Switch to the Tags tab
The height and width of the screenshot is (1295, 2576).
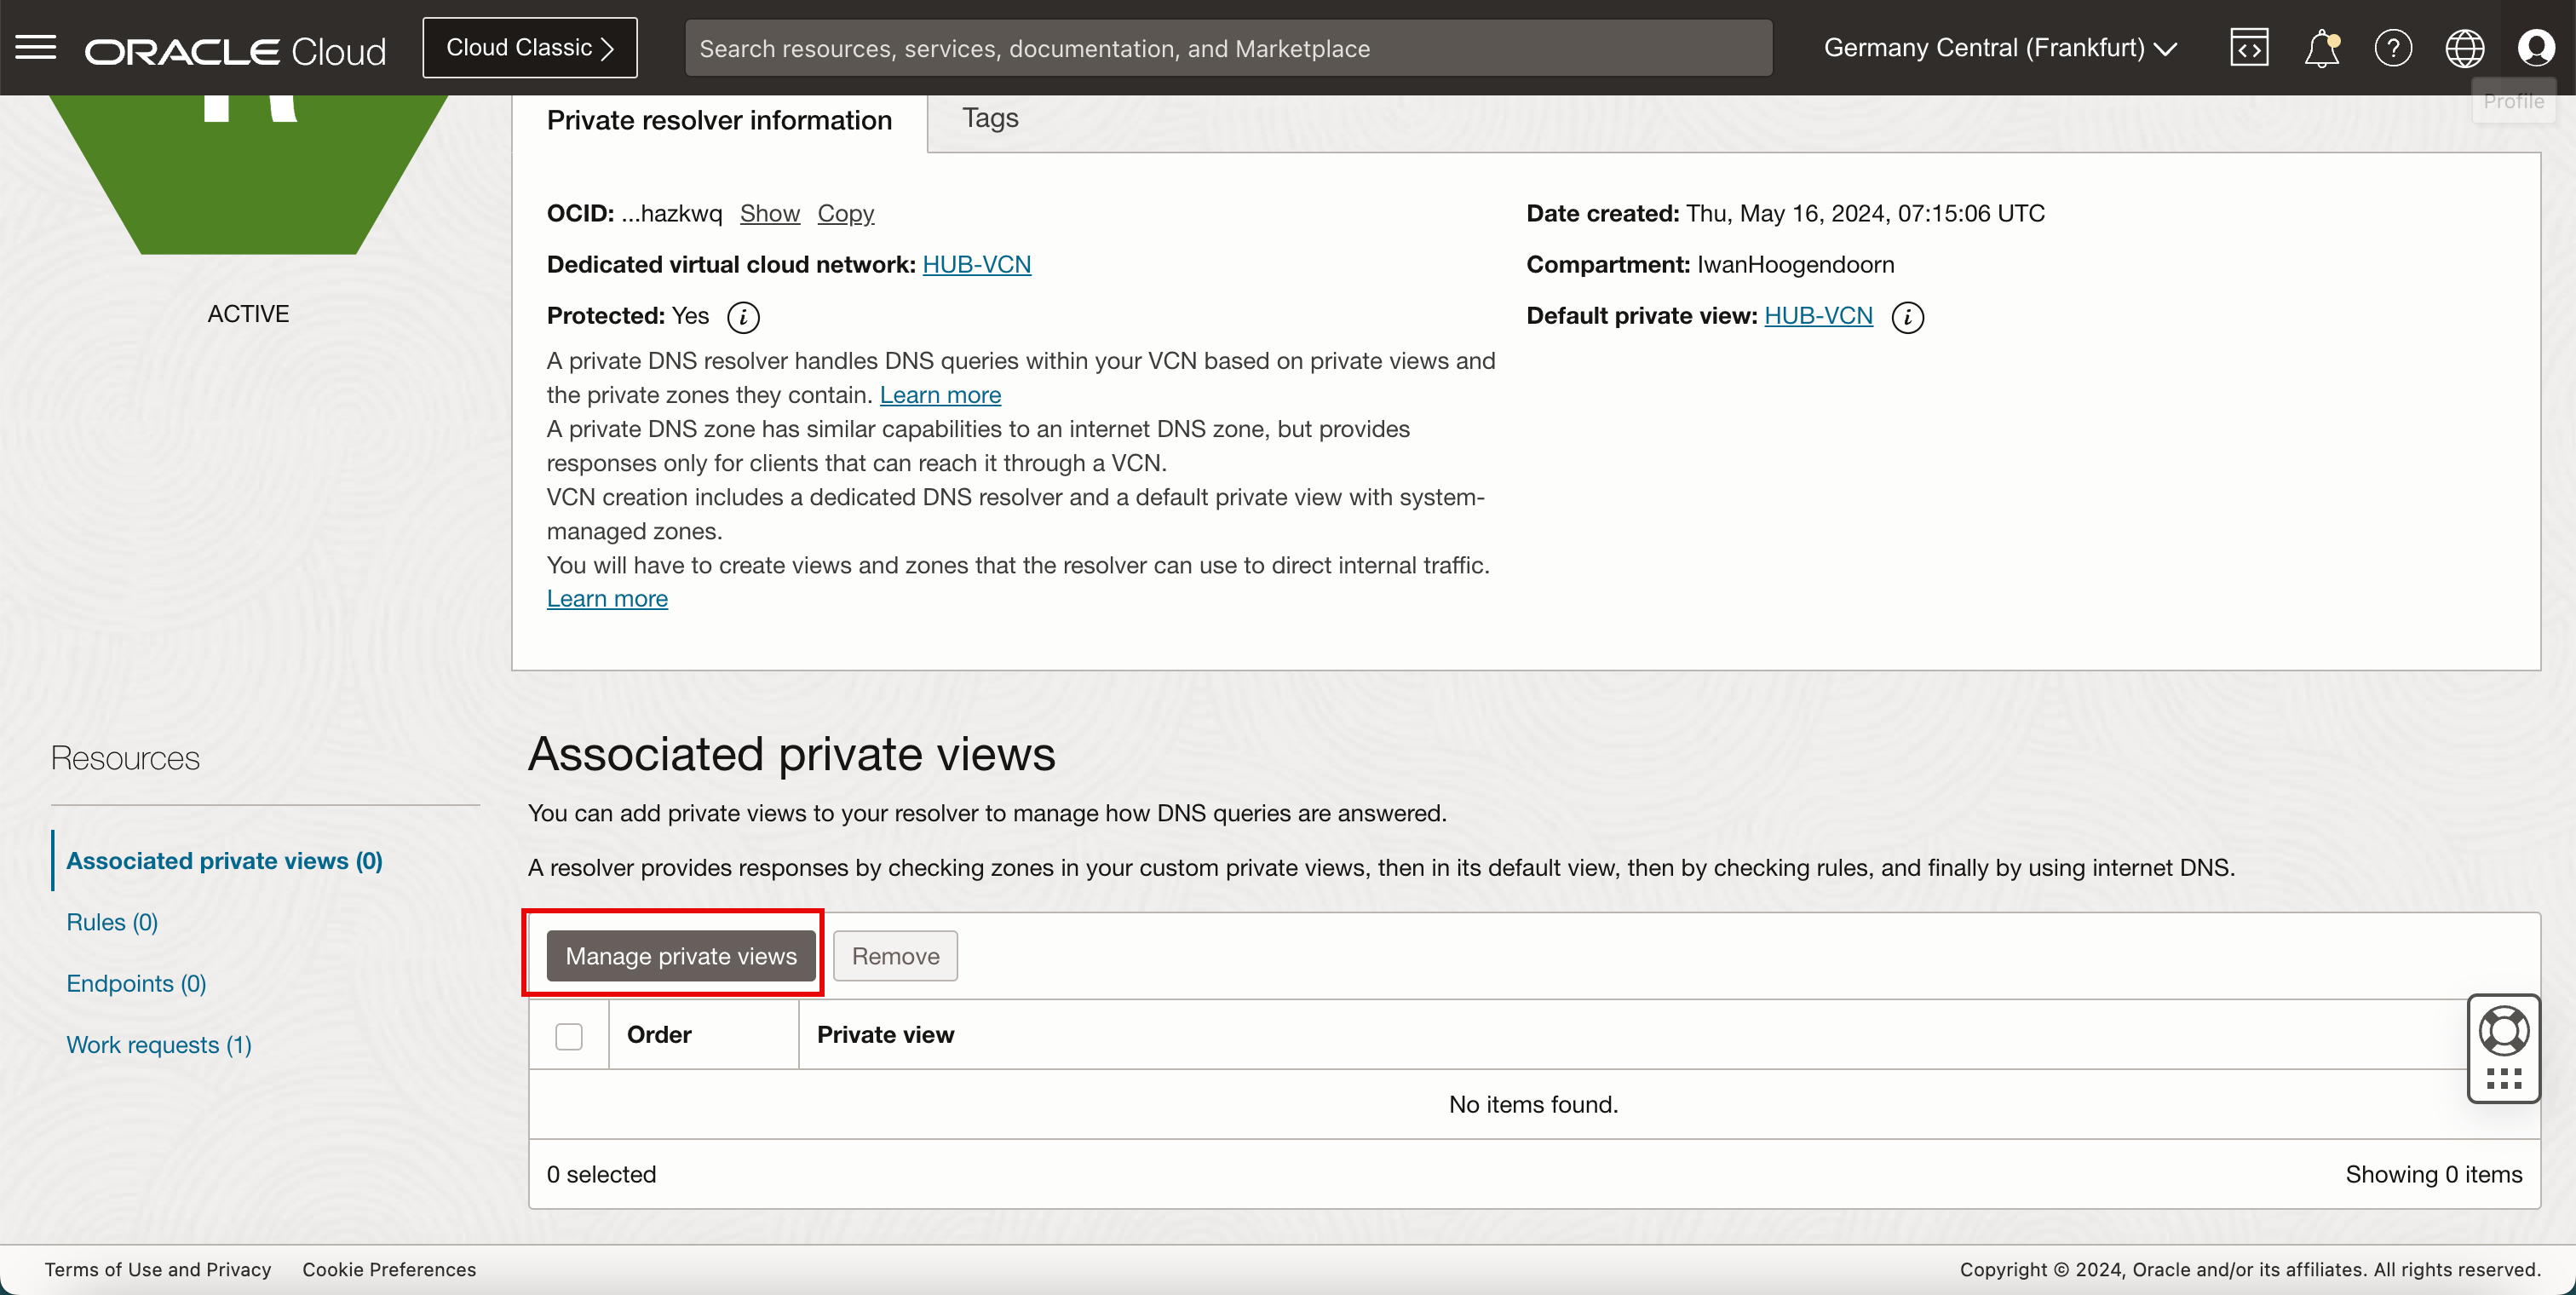click(989, 118)
